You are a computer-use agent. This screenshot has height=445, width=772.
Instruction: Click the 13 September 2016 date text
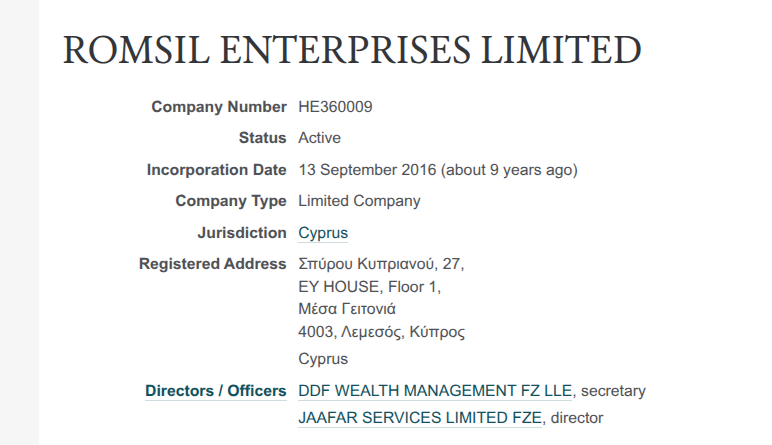point(367,170)
